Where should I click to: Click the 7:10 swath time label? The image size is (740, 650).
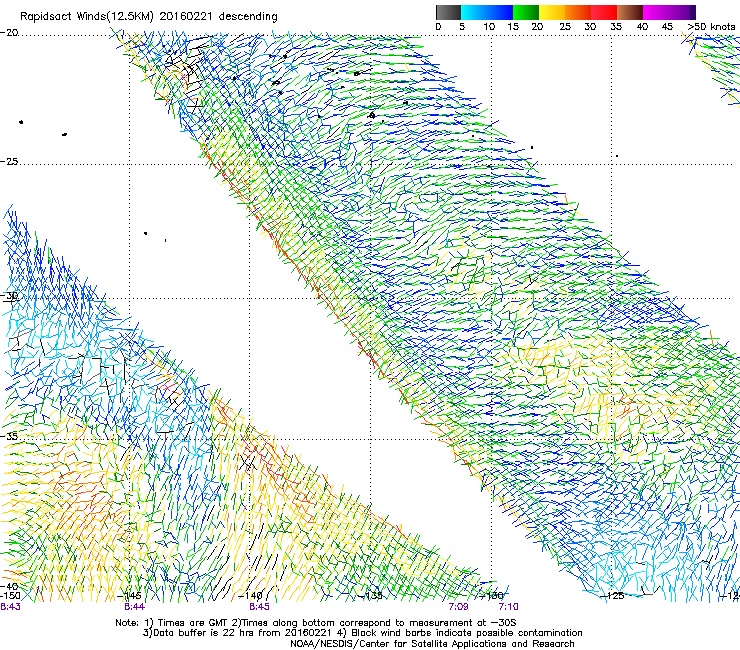coord(508,607)
